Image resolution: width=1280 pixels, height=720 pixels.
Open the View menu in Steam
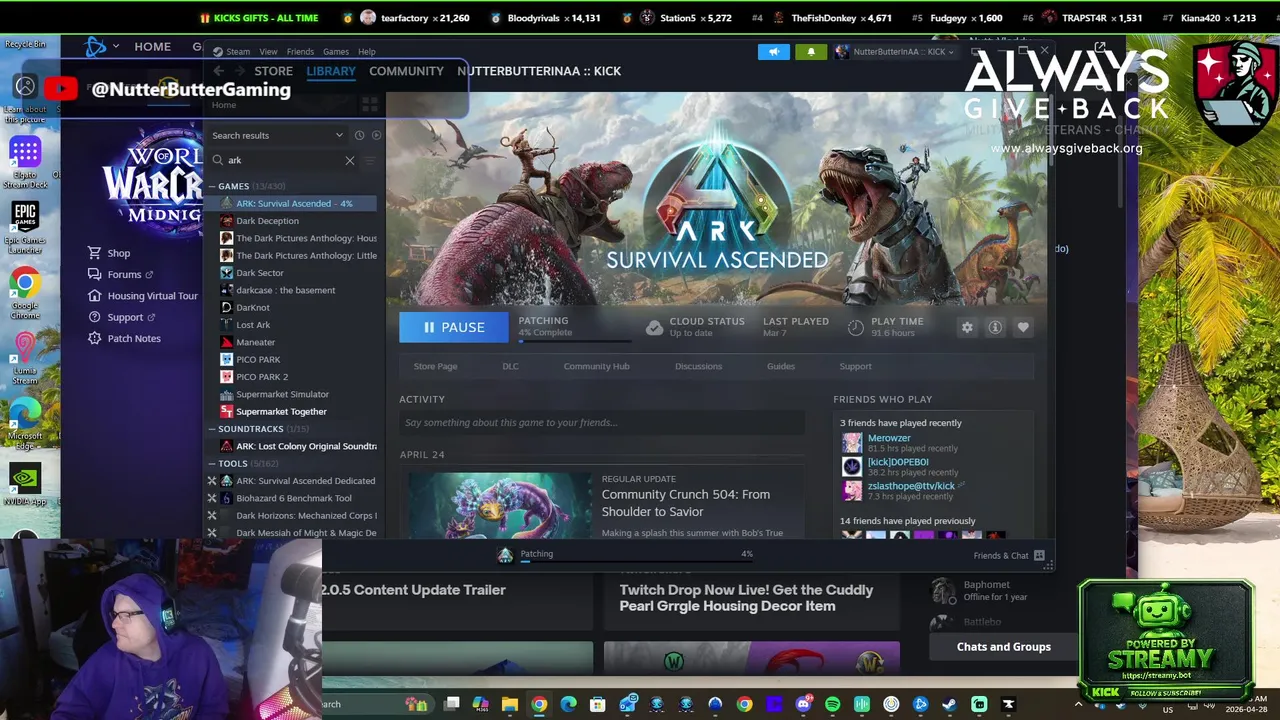click(x=268, y=51)
